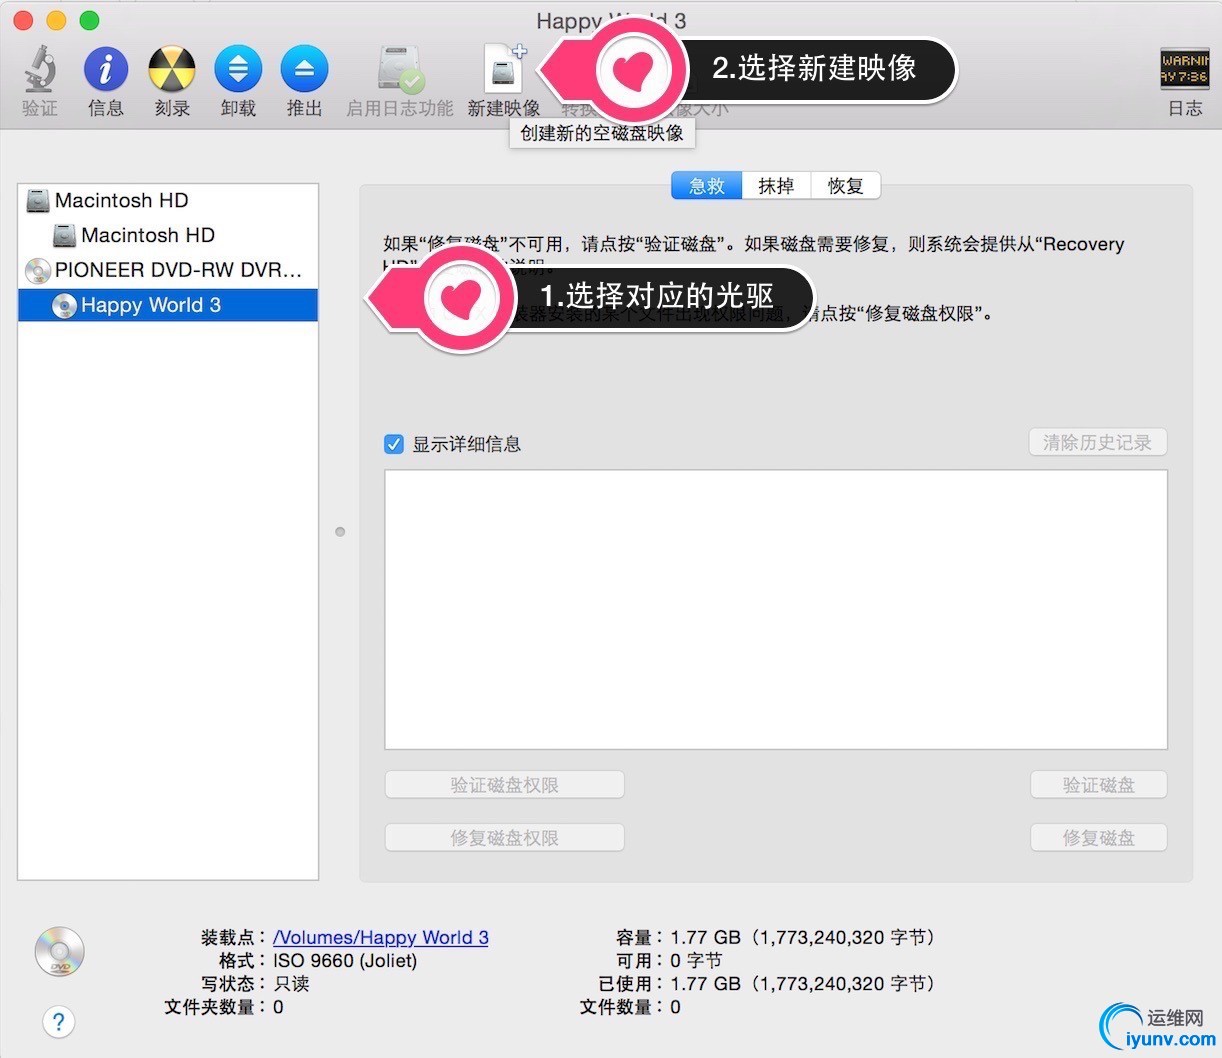Viewport: 1222px width, 1058px height.
Task: Click the 新建映像 new image icon
Action: [x=504, y=69]
